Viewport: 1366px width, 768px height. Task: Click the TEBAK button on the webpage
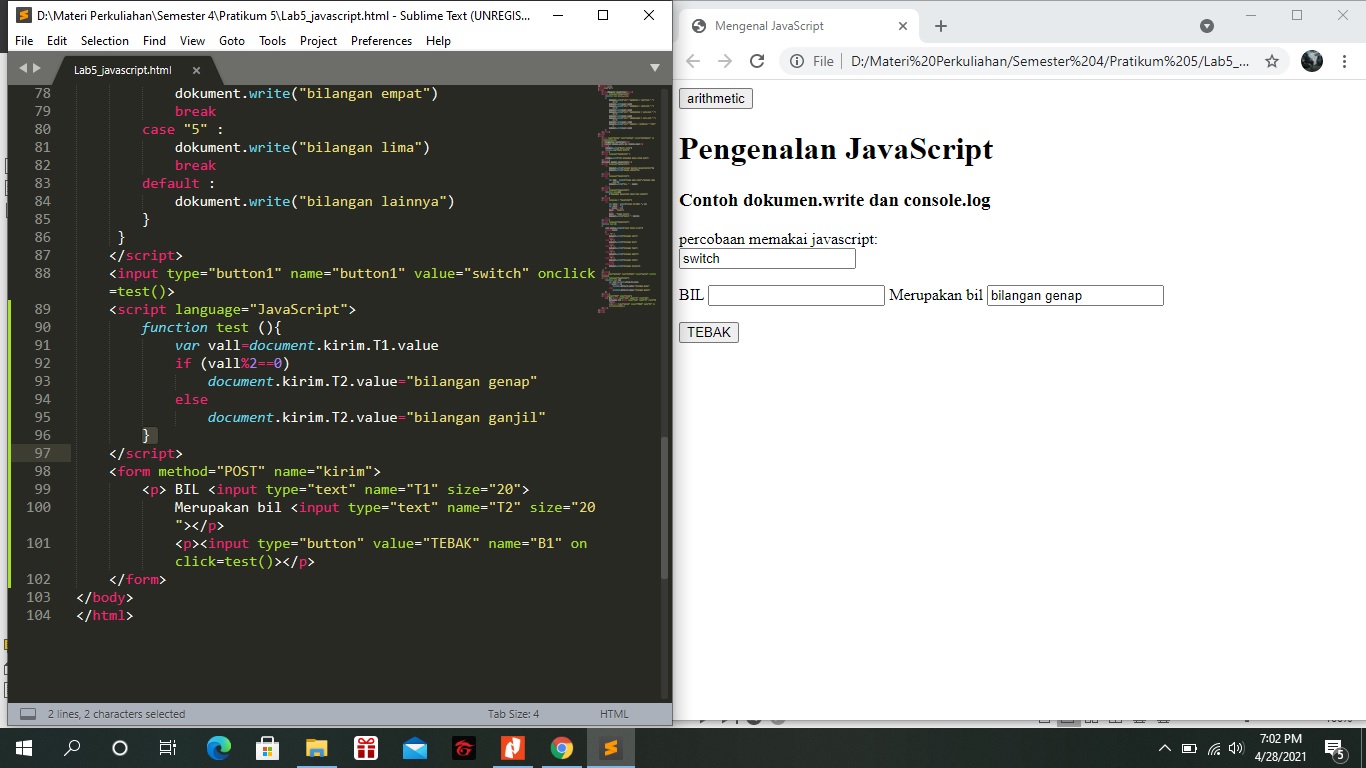tap(708, 331)
